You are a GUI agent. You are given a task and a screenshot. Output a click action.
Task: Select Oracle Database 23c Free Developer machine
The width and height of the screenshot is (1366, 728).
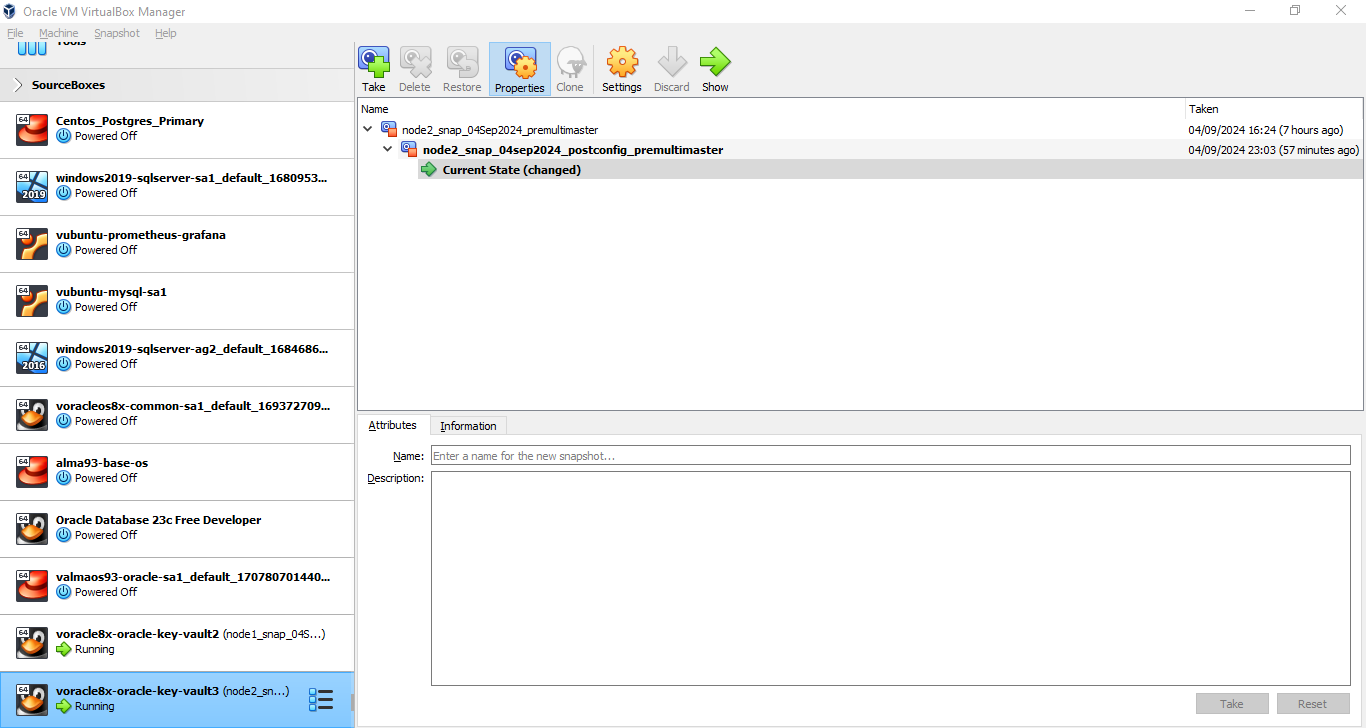point(177,528)
